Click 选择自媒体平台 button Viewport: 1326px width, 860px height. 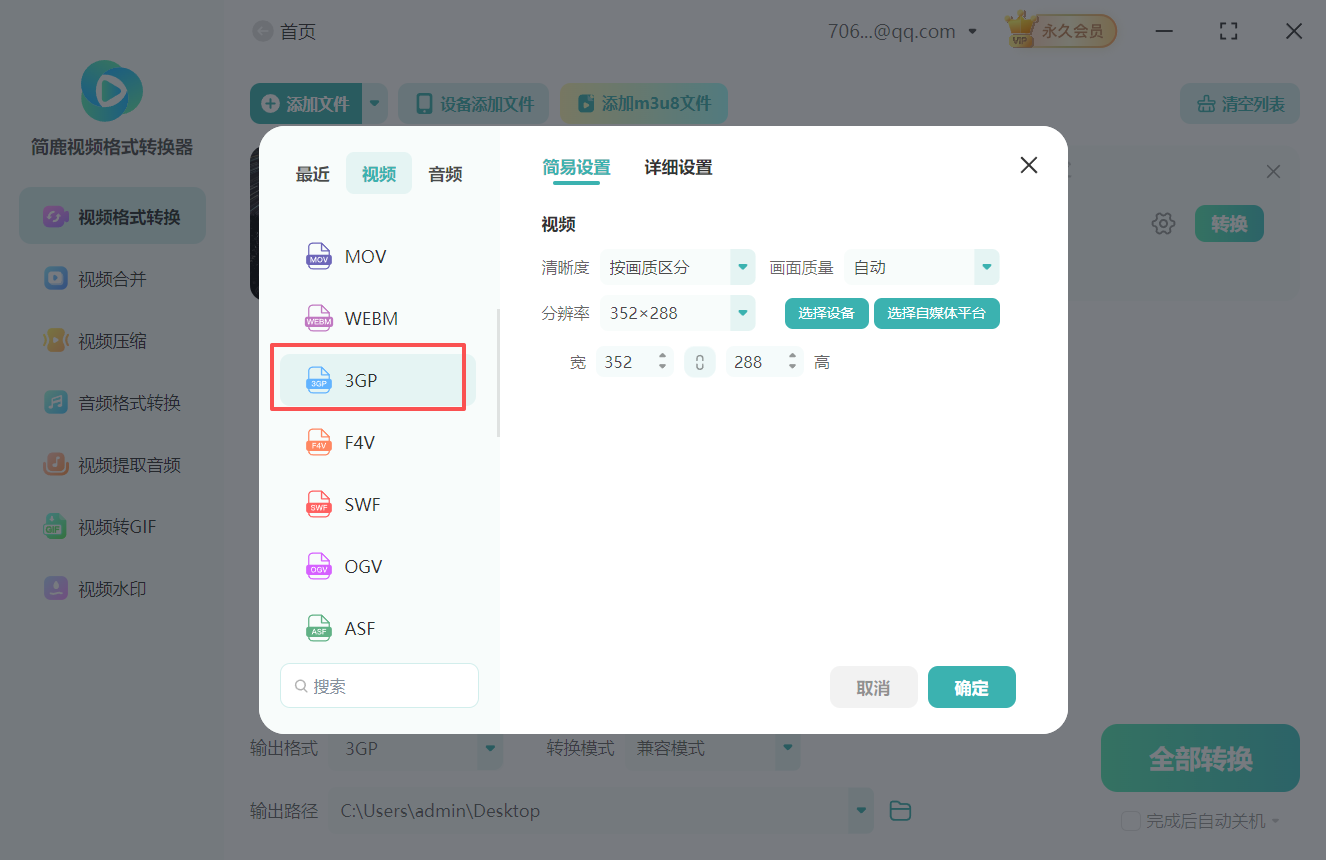point(936,313)
